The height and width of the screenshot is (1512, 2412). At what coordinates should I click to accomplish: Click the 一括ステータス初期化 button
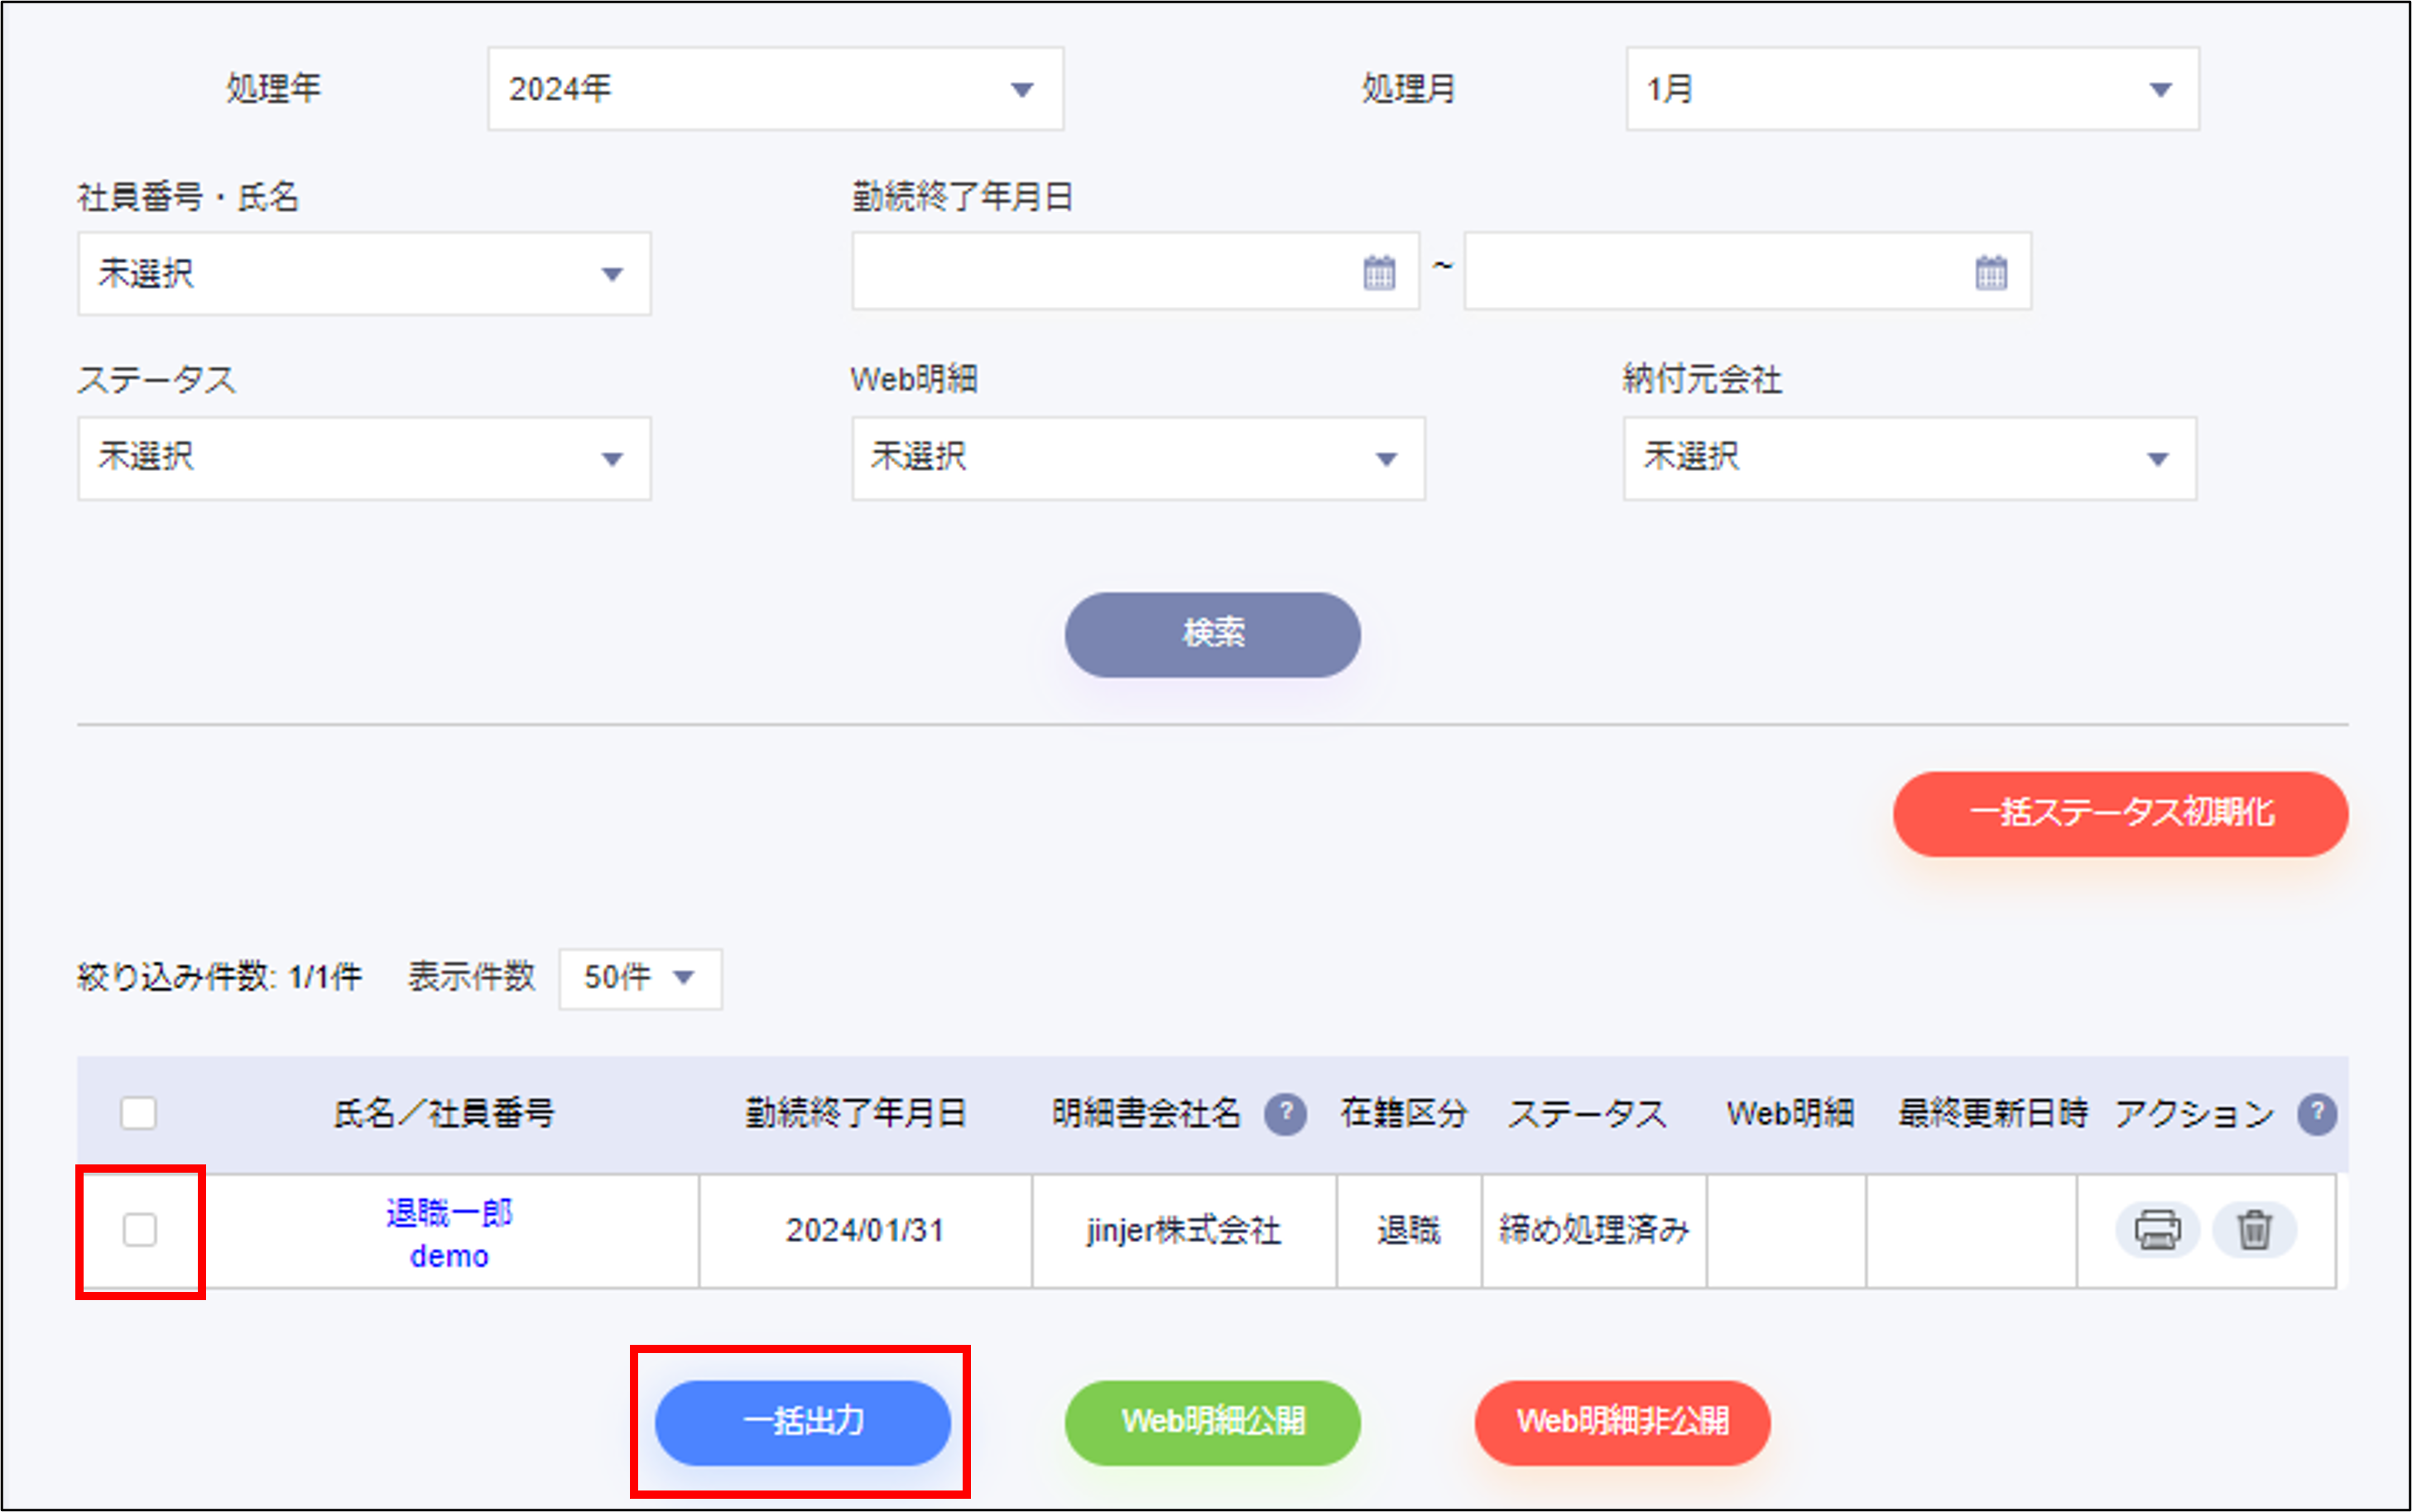2120,813
